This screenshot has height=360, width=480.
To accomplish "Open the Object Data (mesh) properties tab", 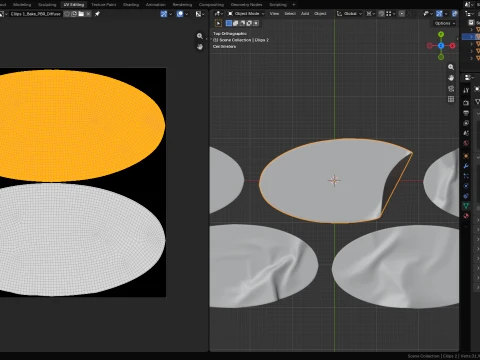I will pos(466,206).
